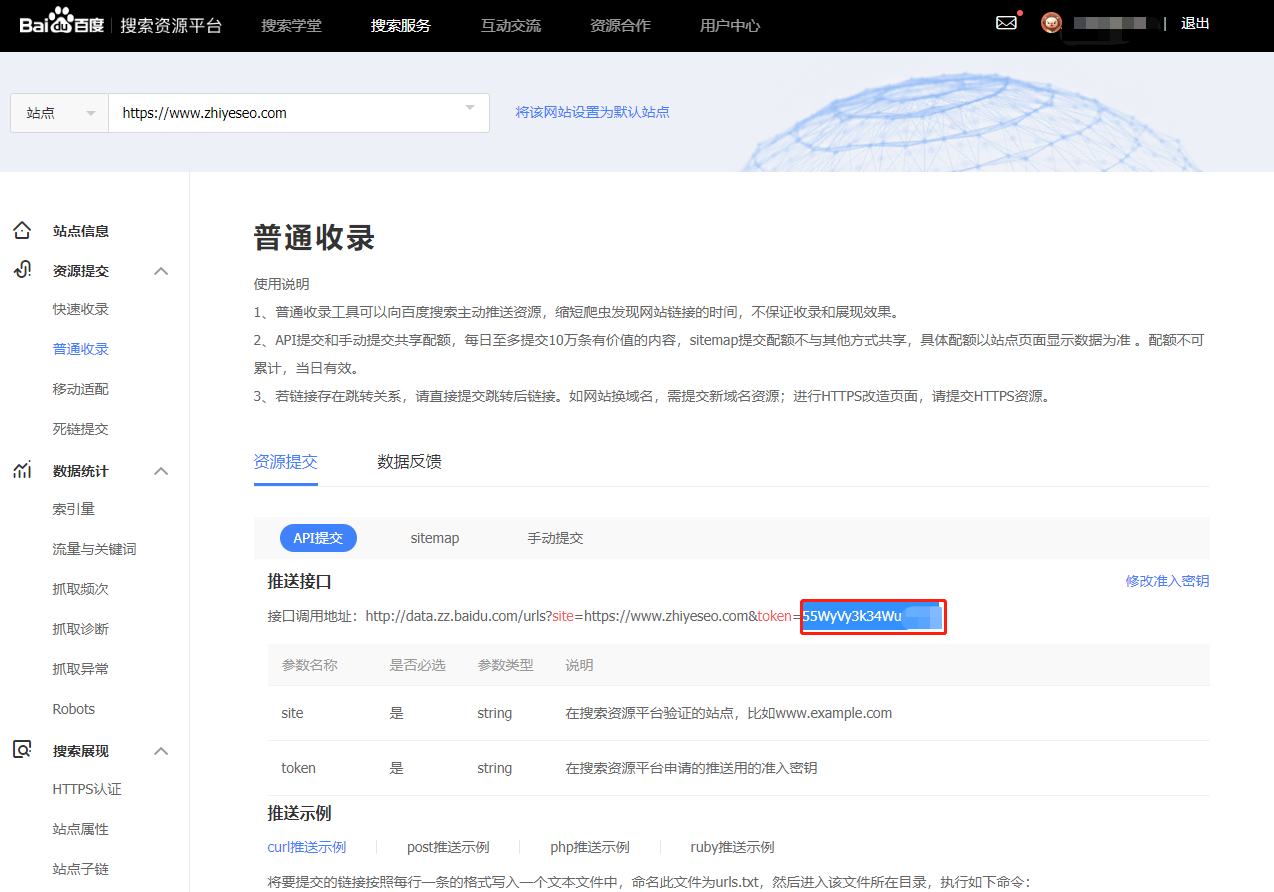Viewport: 1274px width, 892px height.
Task: Click the site URL input field
Action: (x=298, y=113)
